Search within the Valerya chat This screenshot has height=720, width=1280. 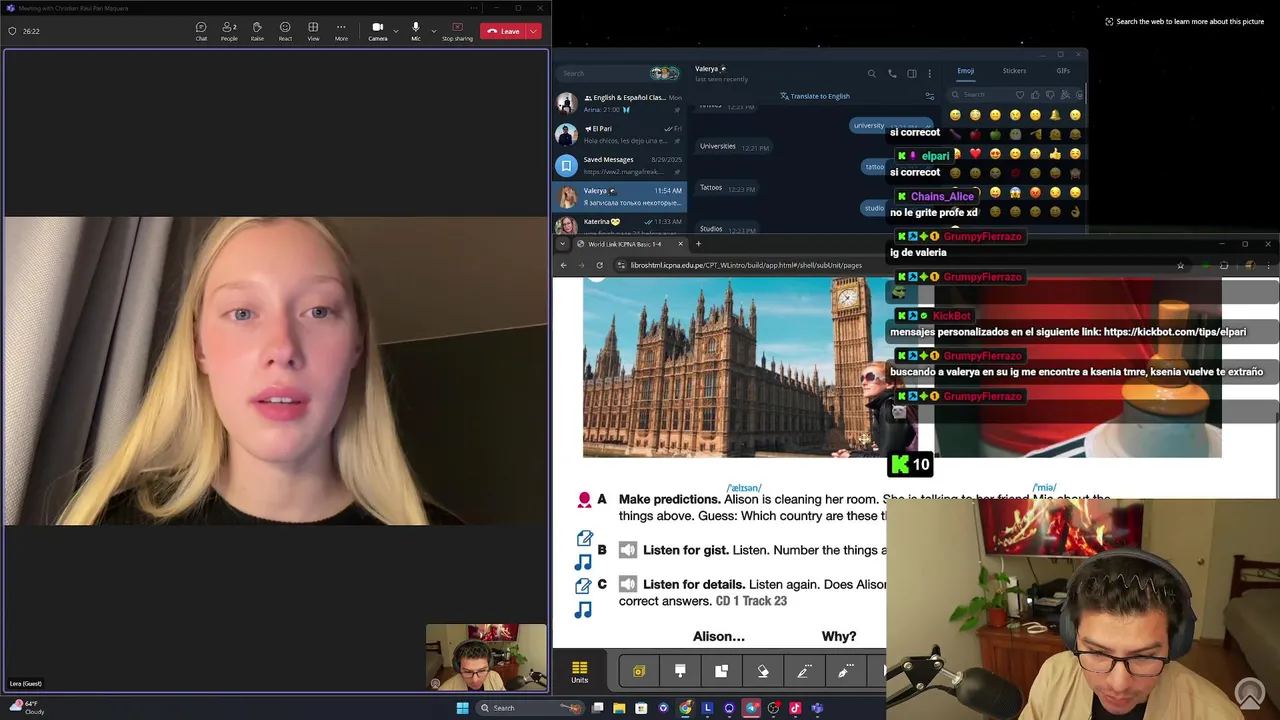tap(871, 73)
